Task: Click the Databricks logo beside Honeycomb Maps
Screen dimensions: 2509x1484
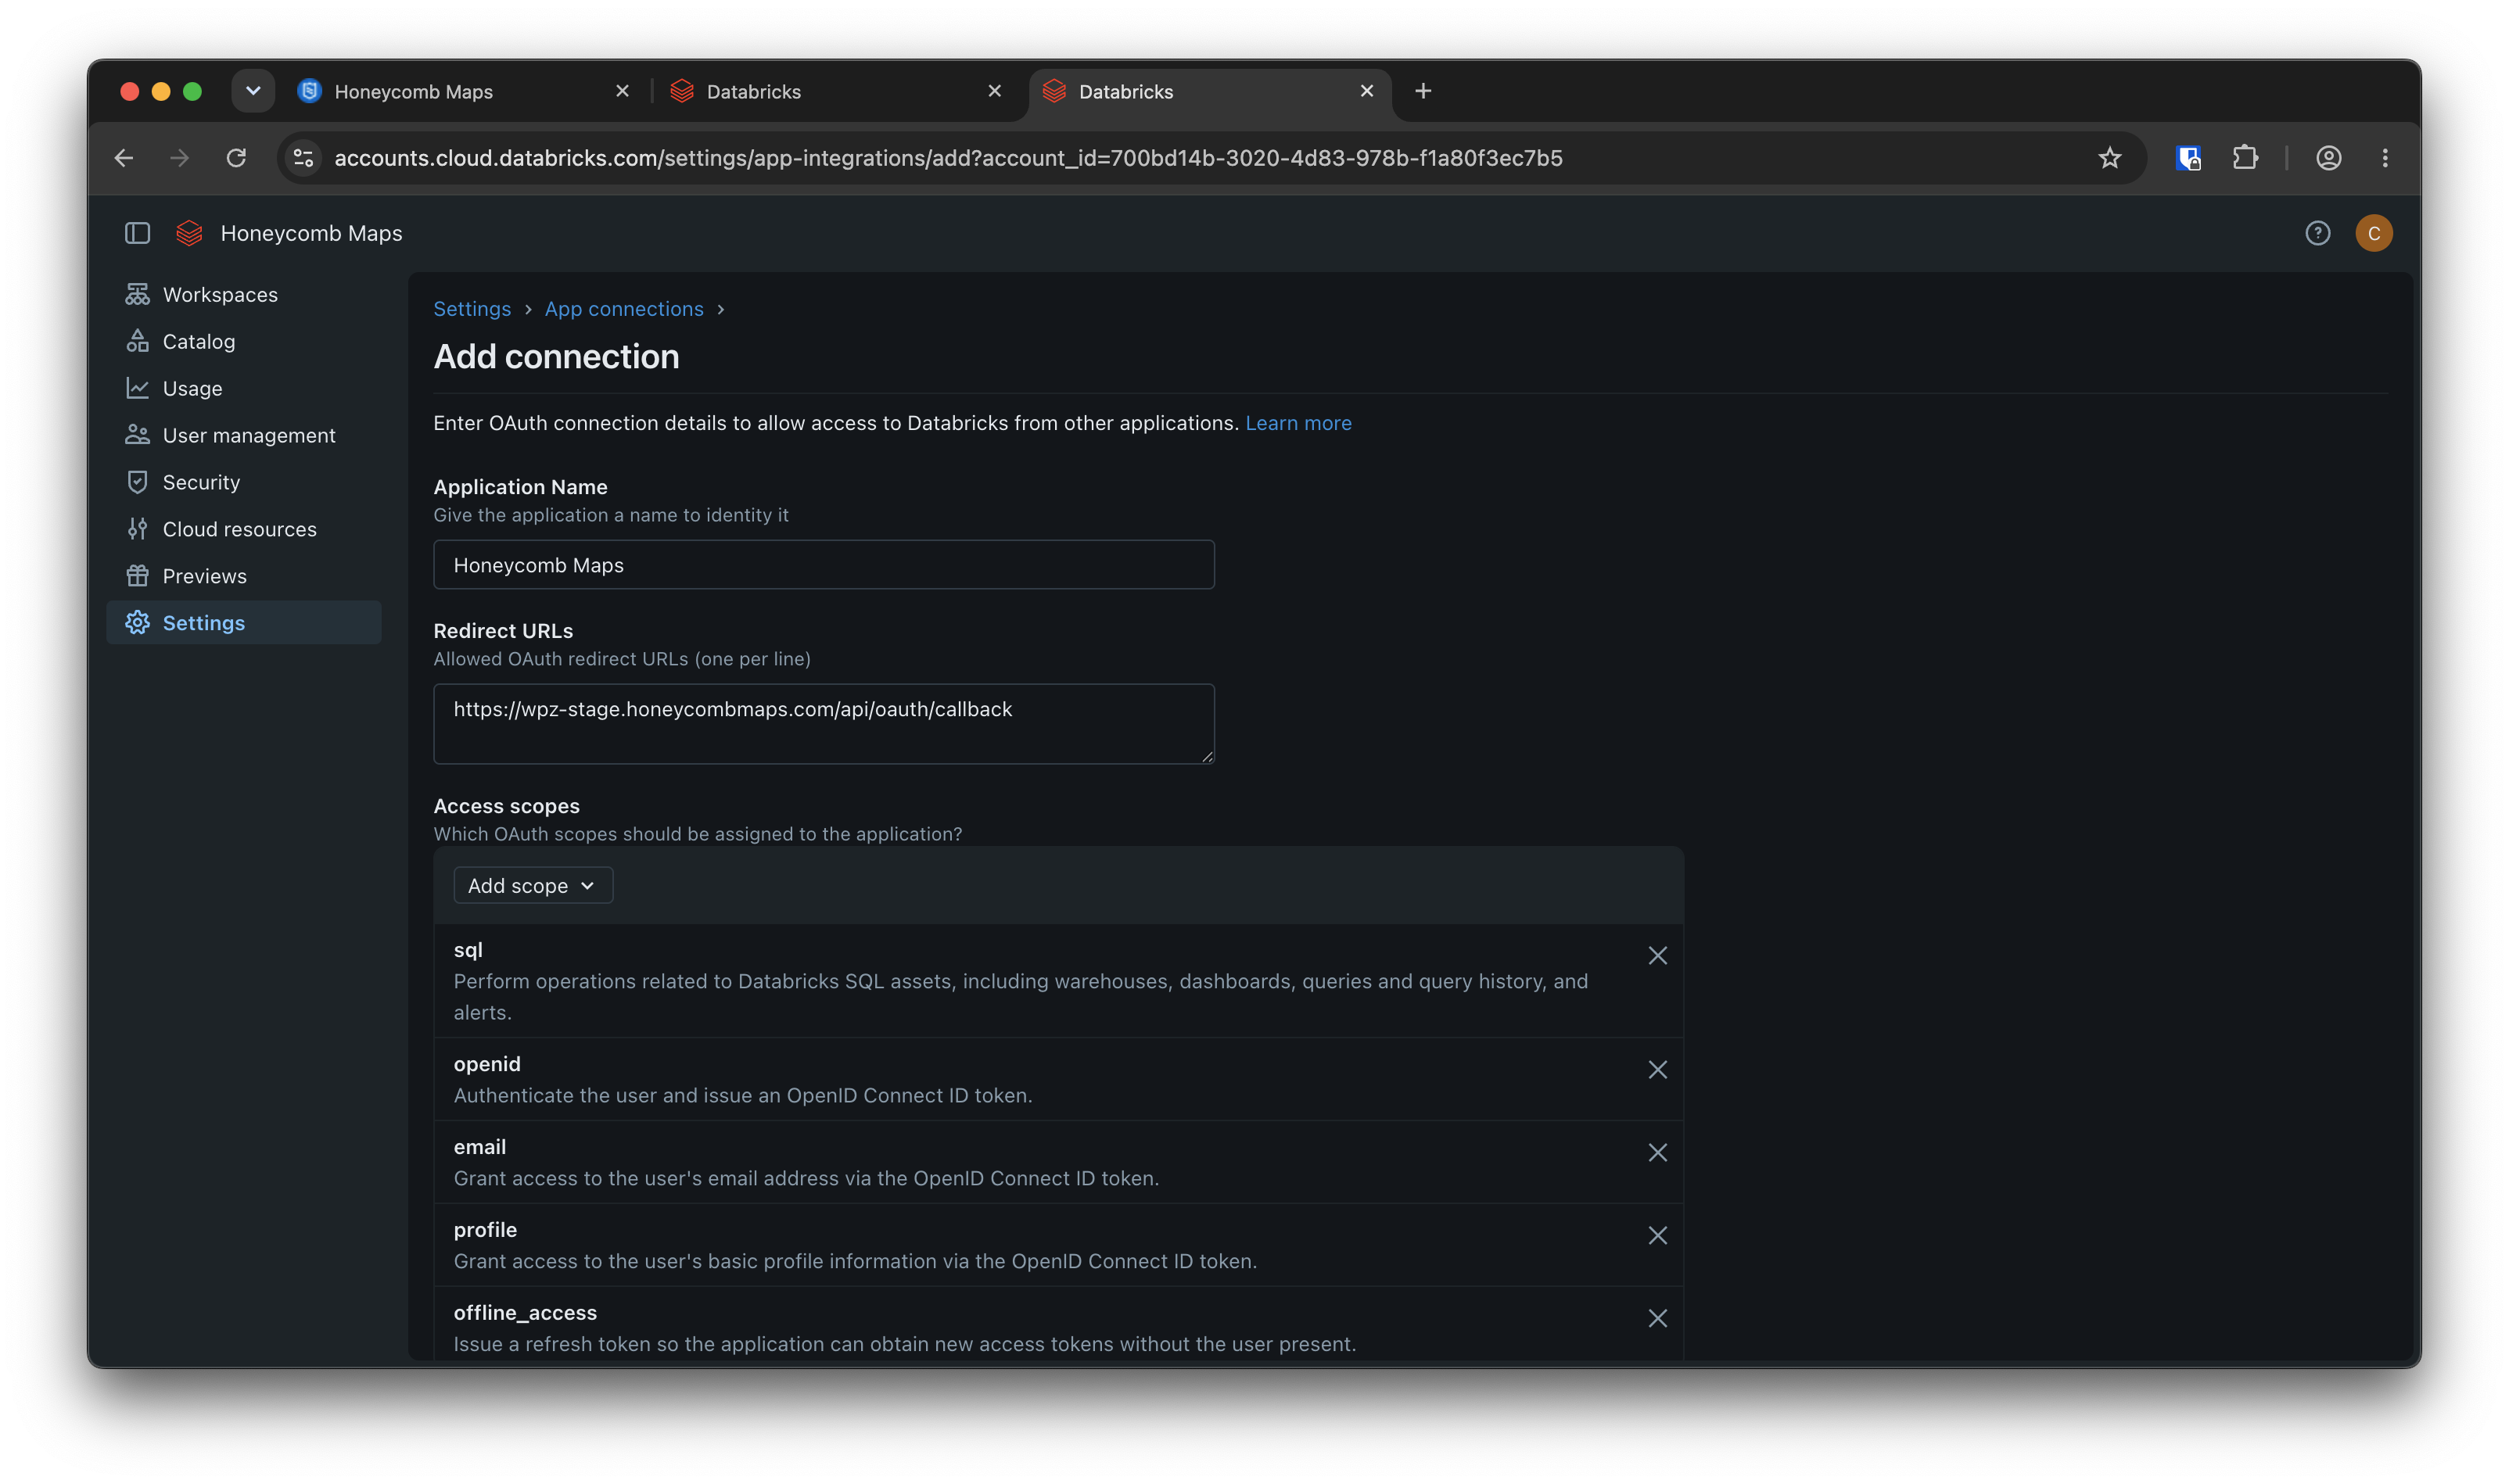Action: point(189,233)
